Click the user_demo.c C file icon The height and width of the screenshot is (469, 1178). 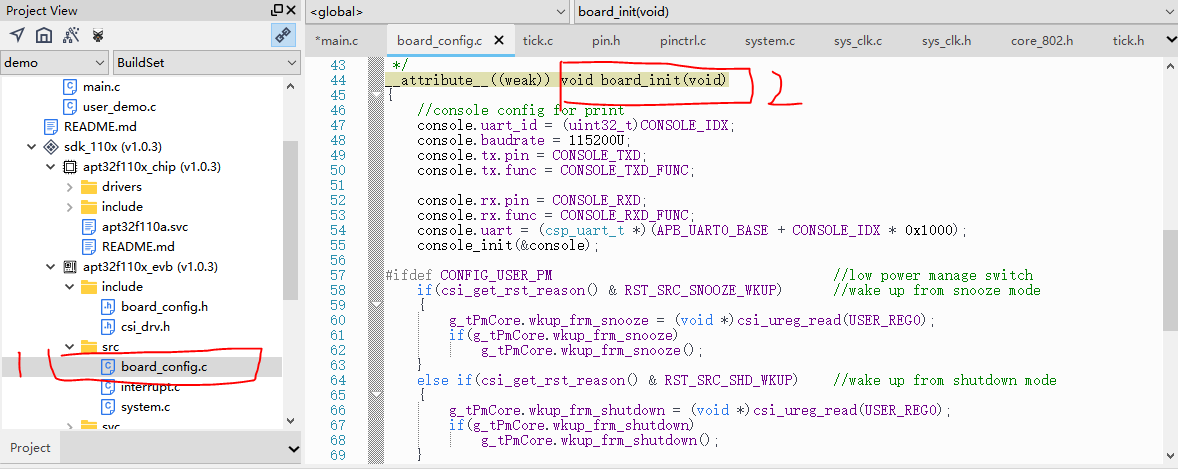70,107
